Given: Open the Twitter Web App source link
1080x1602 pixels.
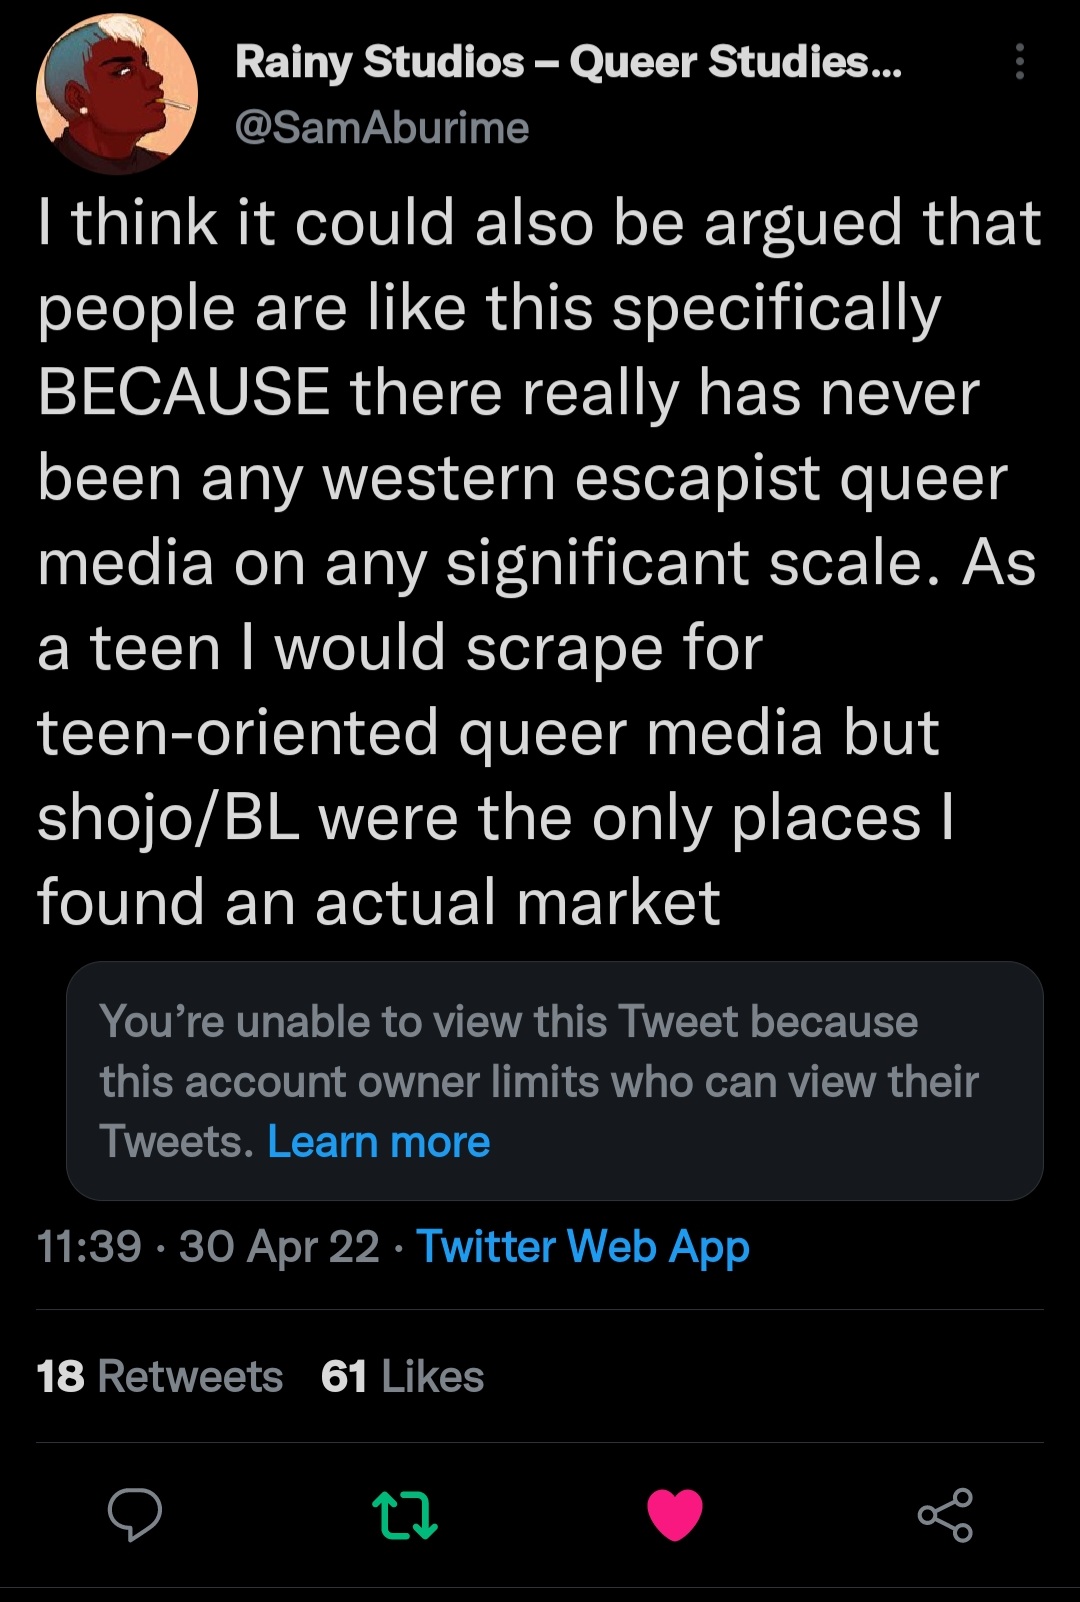Looking at the screenshot, I should pos(583,1247).
